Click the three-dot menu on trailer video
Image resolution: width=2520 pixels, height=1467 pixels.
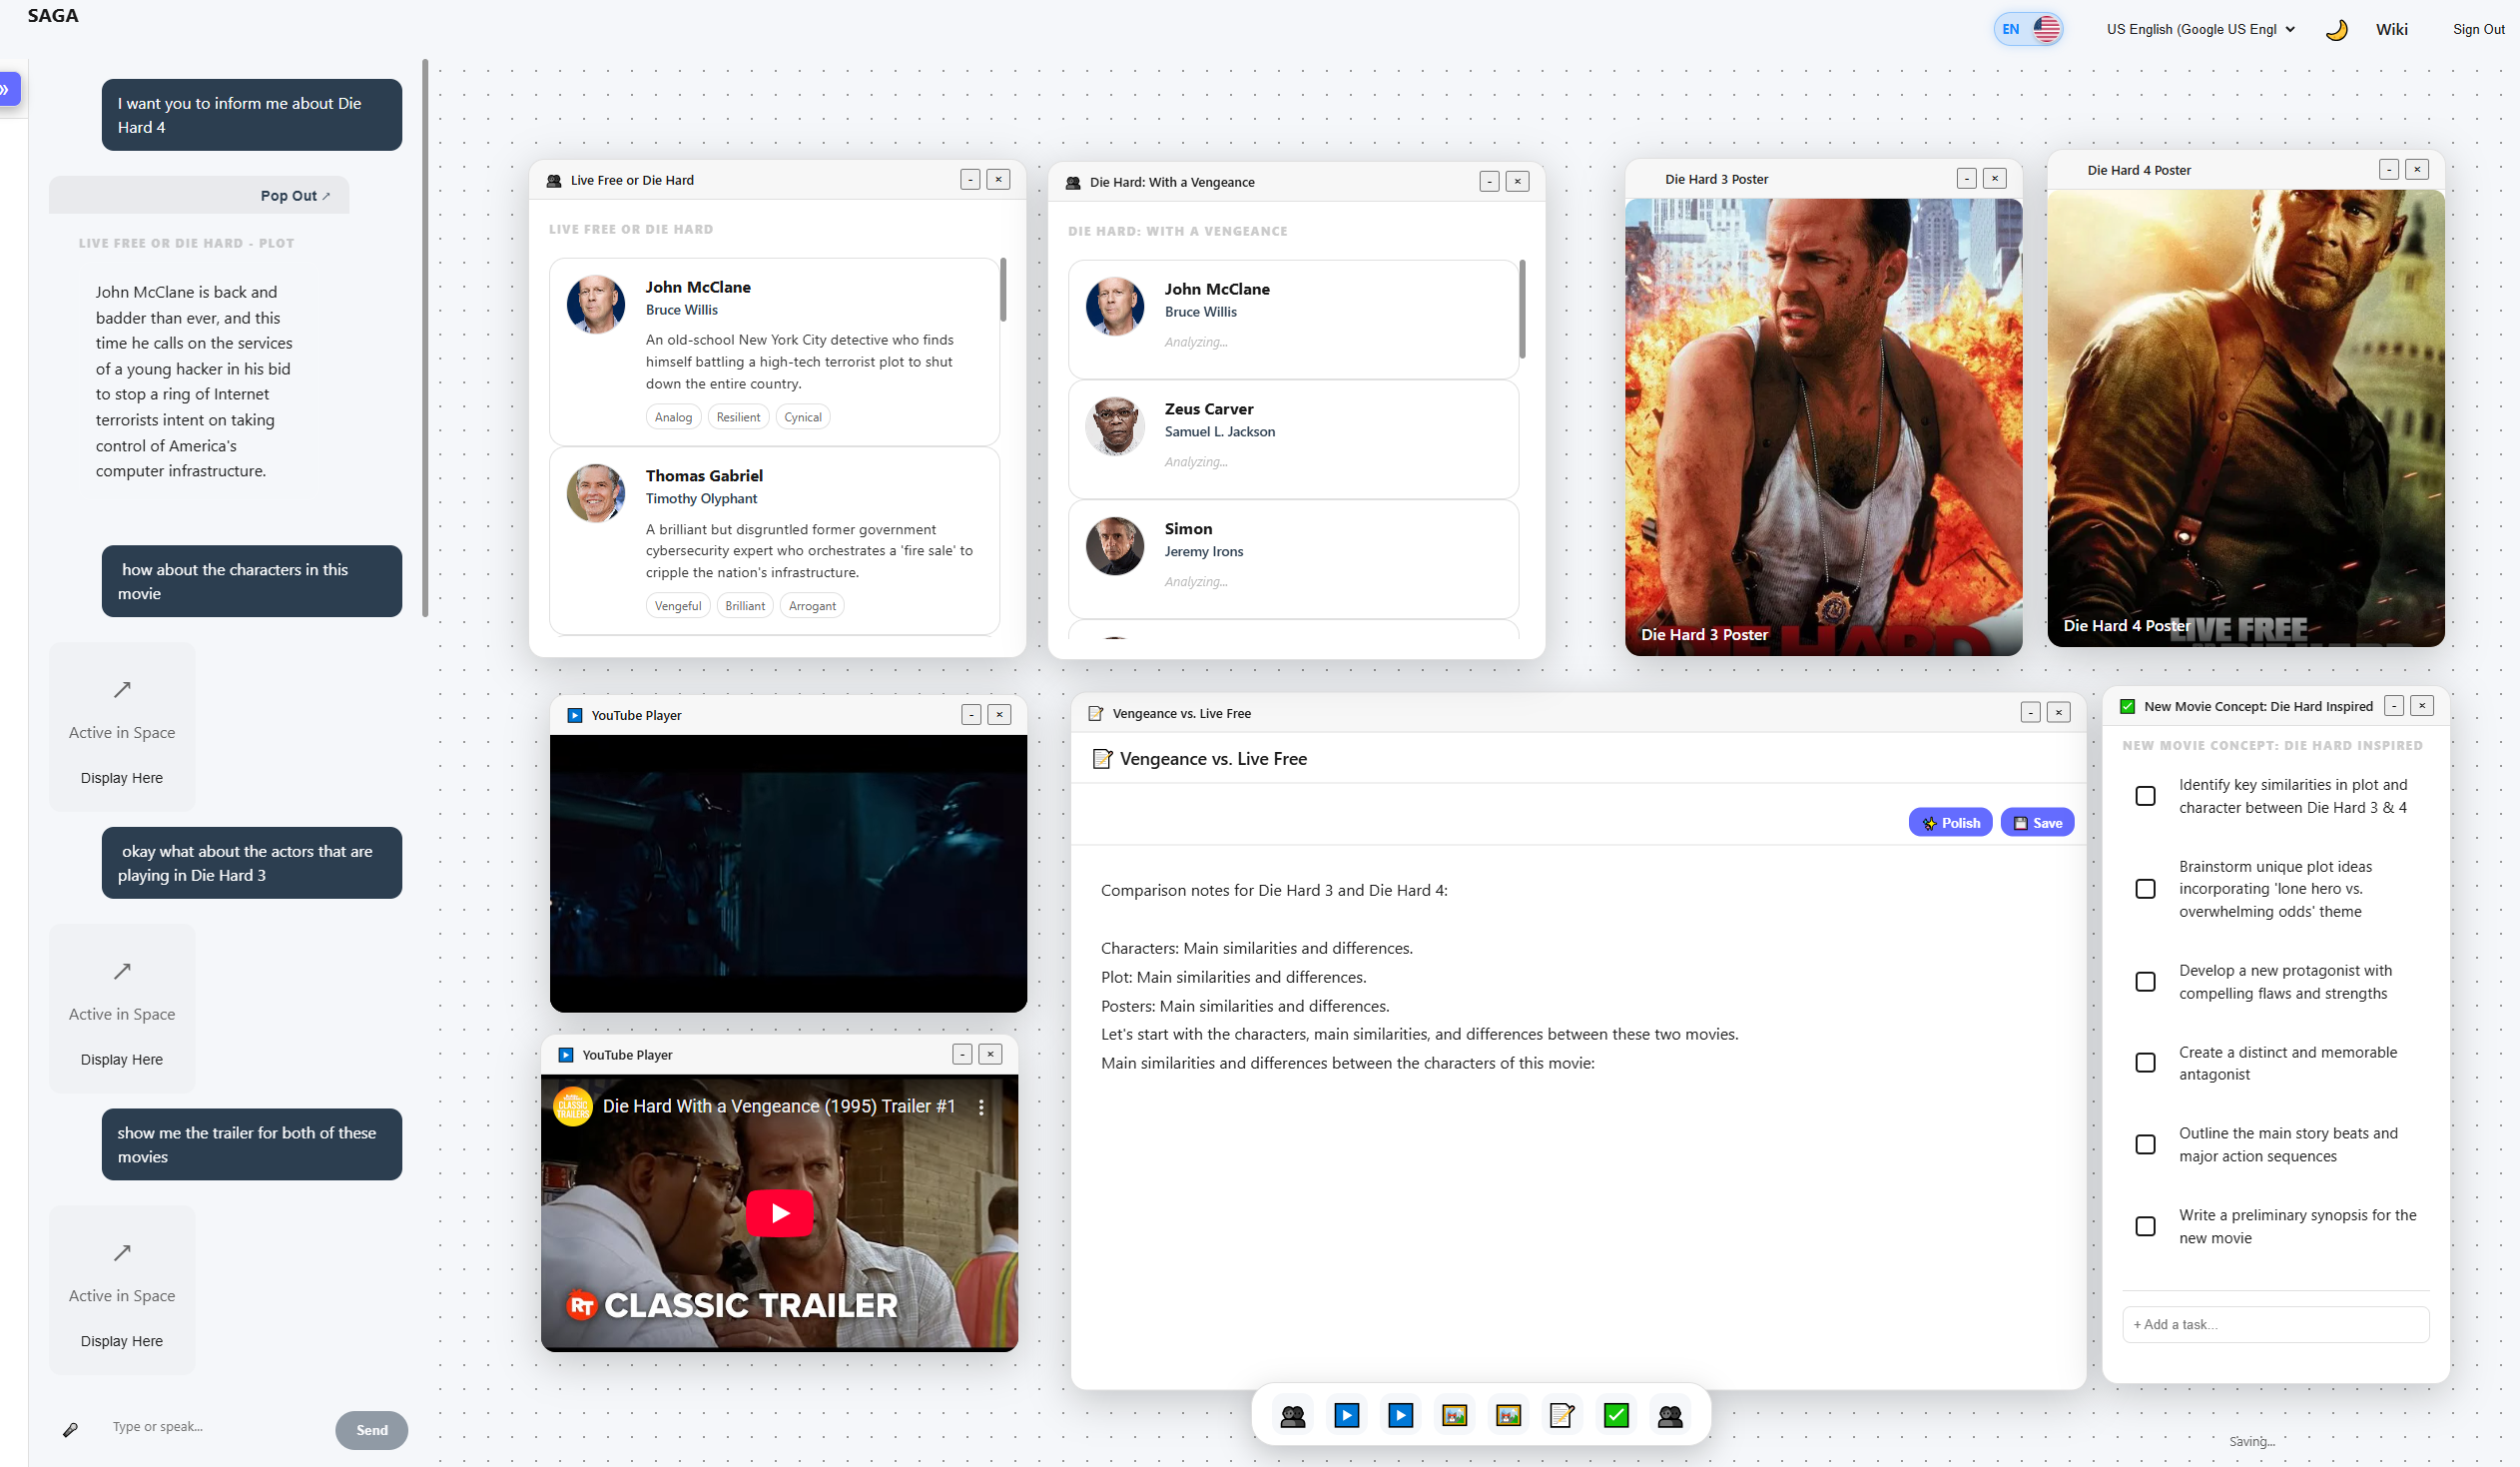[981, 1107]
